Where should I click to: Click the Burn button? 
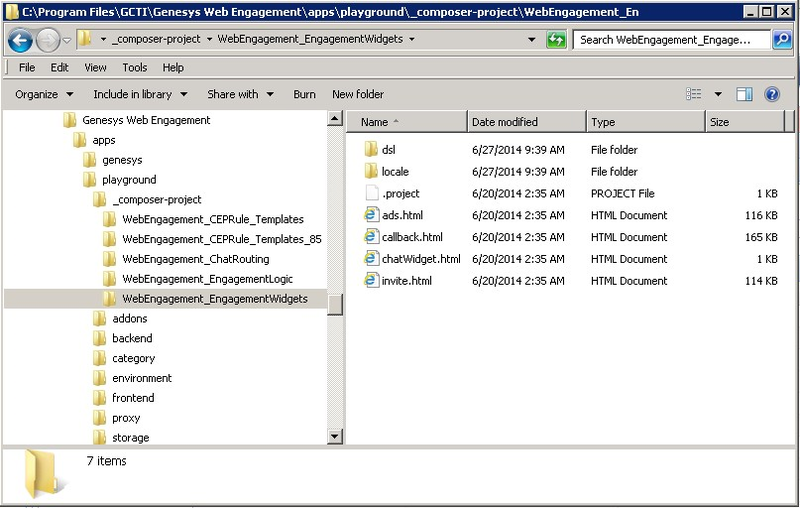coord(304,94)
